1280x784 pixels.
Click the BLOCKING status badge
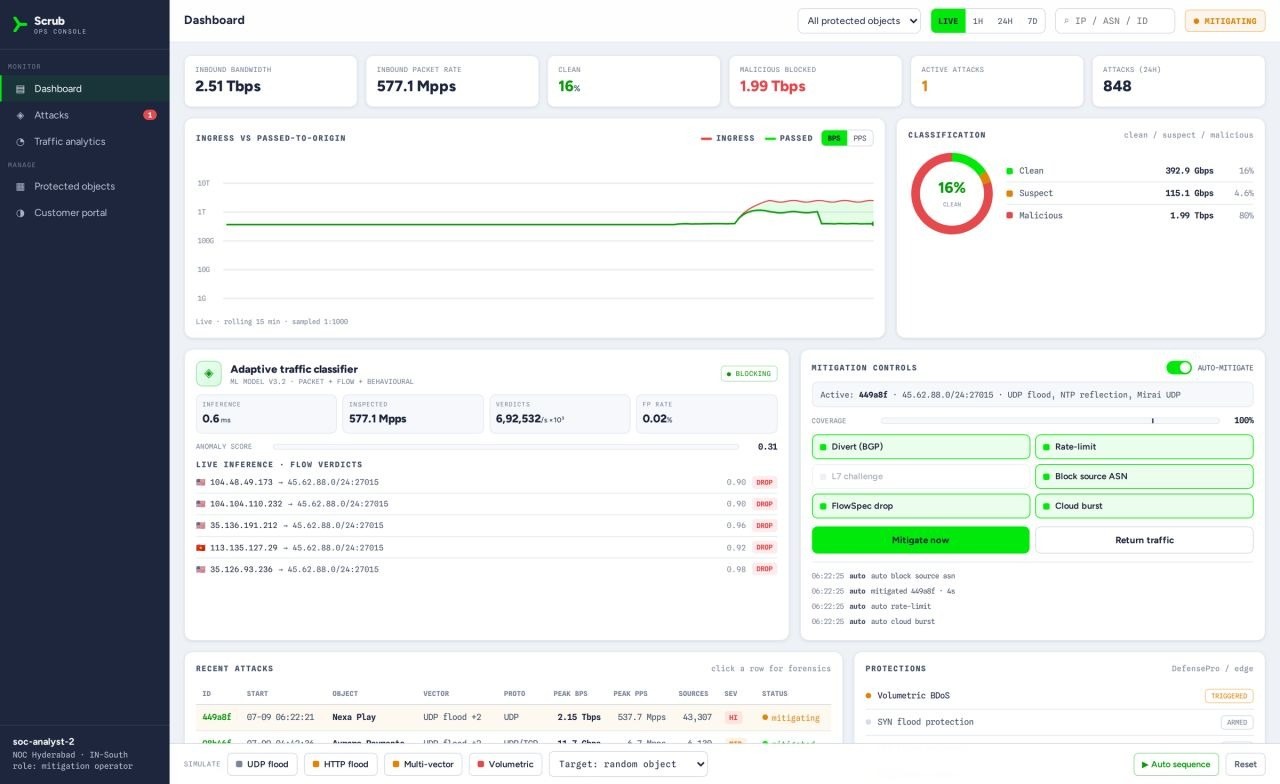(x=749, y=374)
